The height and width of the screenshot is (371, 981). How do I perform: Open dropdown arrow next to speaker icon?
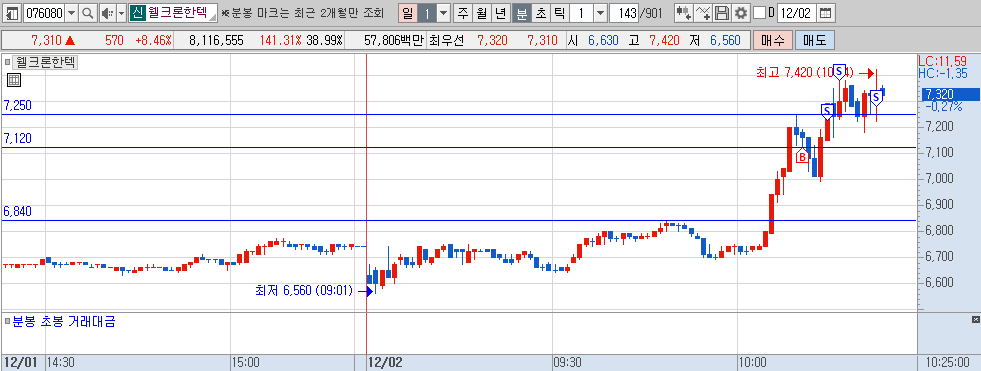(121, 13)
